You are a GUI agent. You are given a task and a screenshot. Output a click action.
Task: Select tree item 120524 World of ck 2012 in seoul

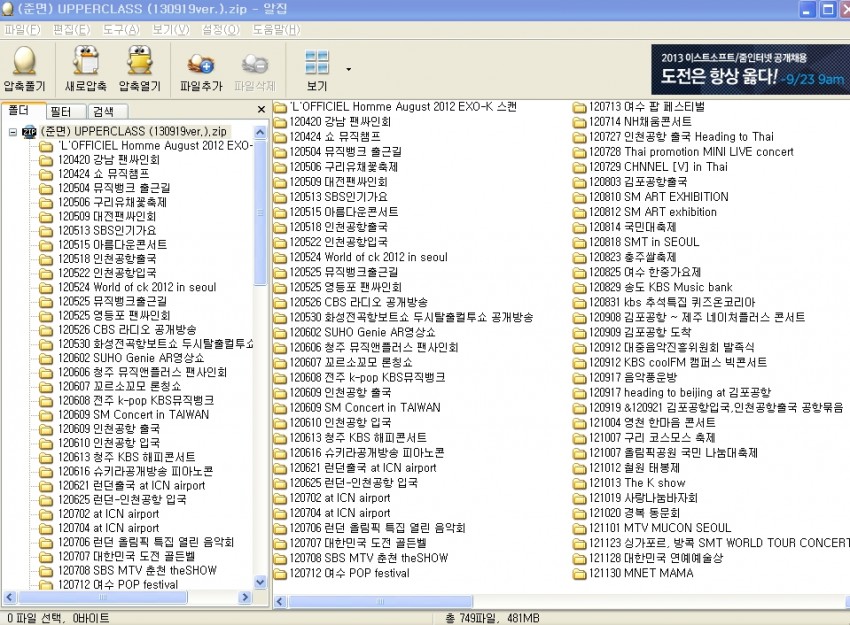pyautogui.click(x=137, y=287)
